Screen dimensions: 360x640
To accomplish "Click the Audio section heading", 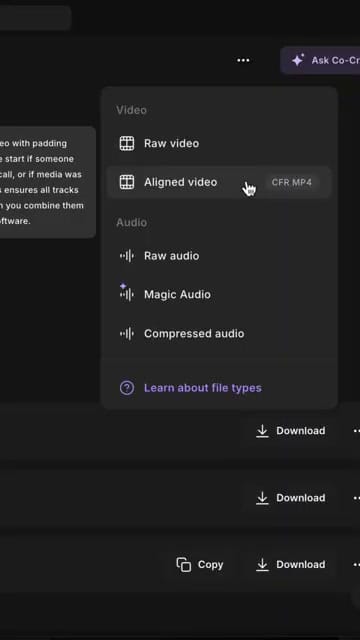I will click(x=131, y=222).
